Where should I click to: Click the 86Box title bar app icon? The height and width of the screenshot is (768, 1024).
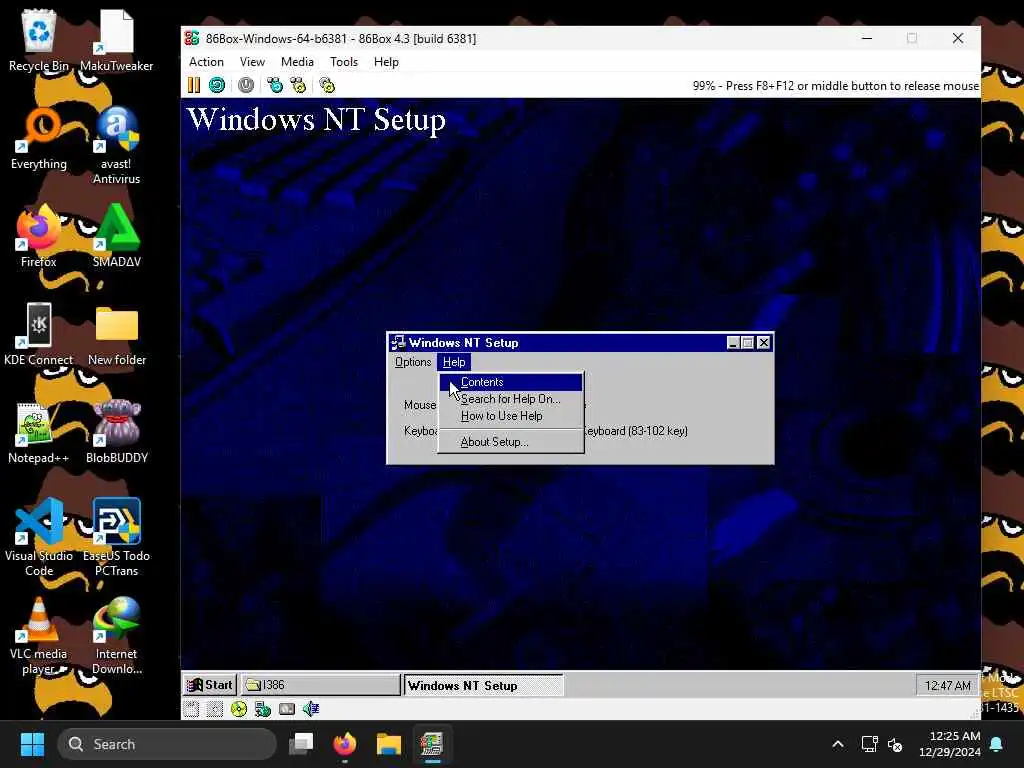click(191, 39)
